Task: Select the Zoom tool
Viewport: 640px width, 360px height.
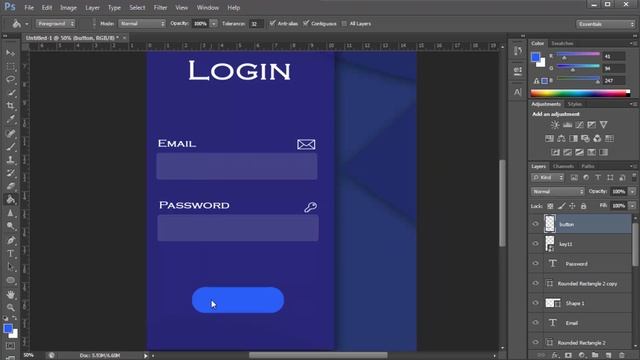Action: pos(11,307)
